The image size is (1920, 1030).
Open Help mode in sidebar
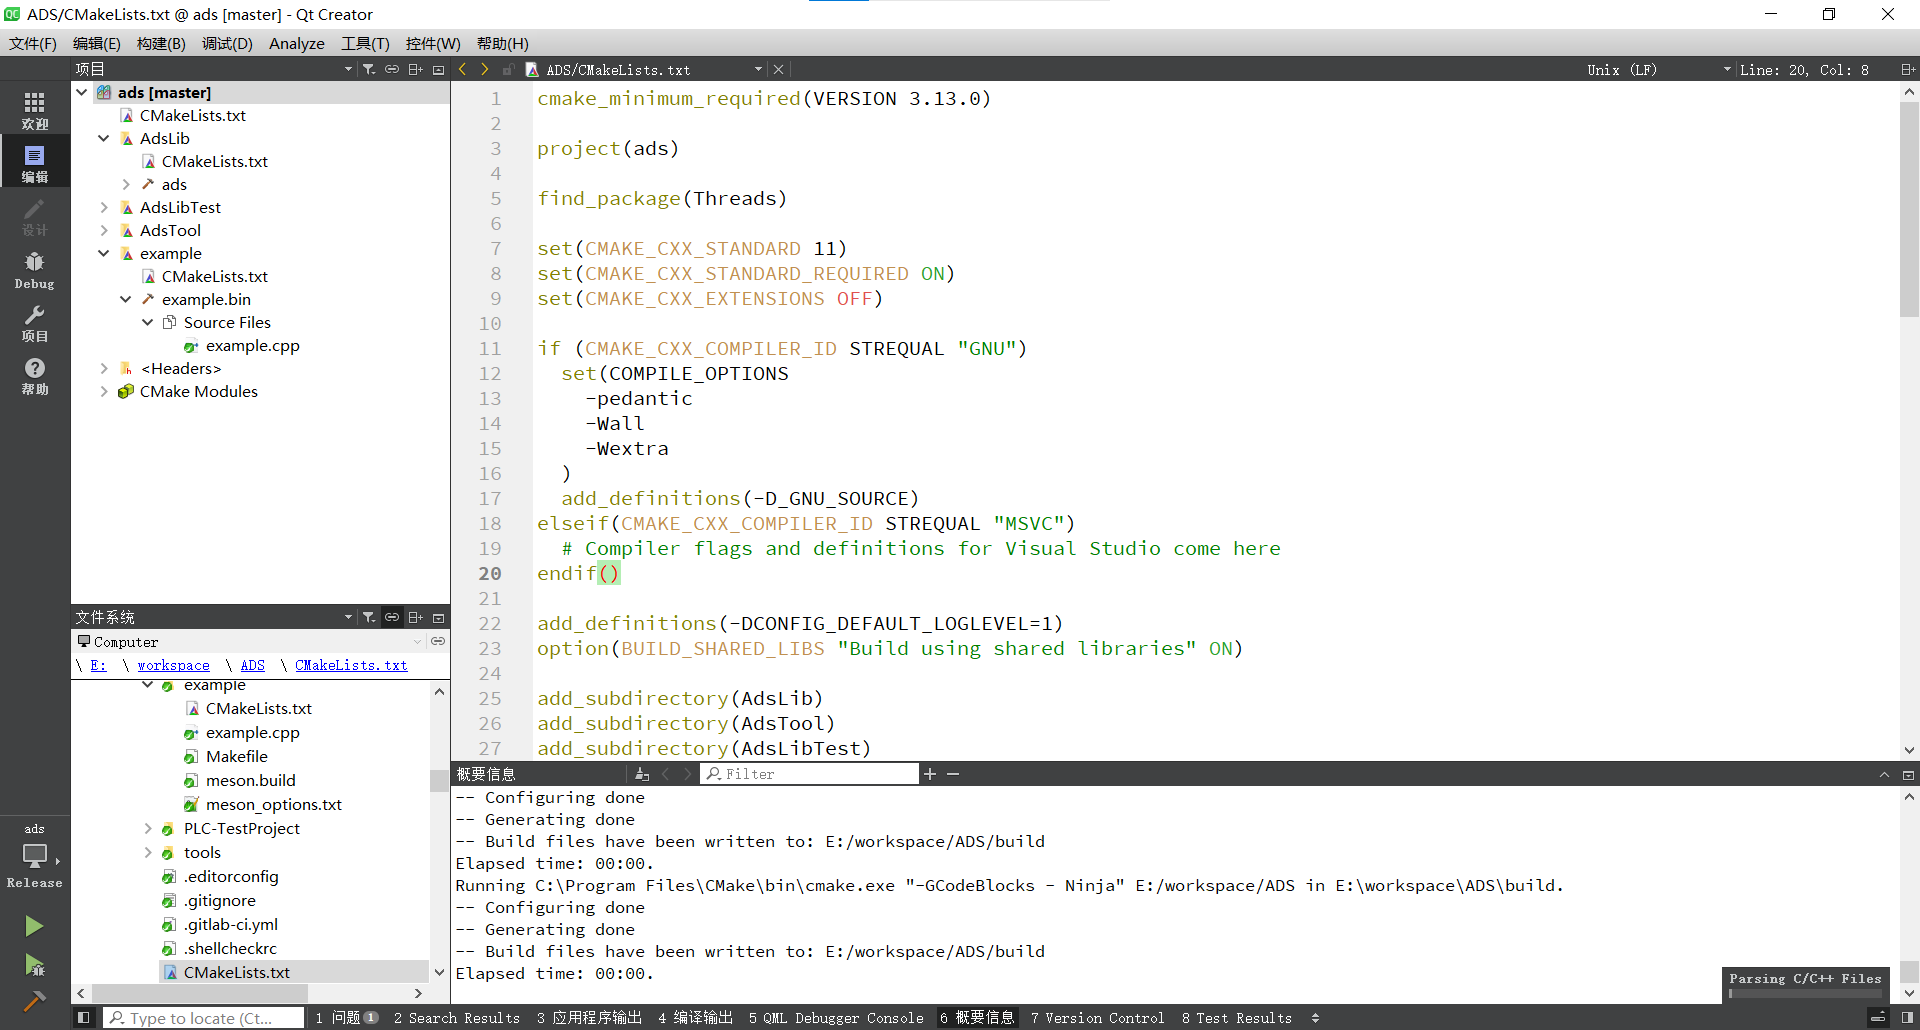coord(34,375)
